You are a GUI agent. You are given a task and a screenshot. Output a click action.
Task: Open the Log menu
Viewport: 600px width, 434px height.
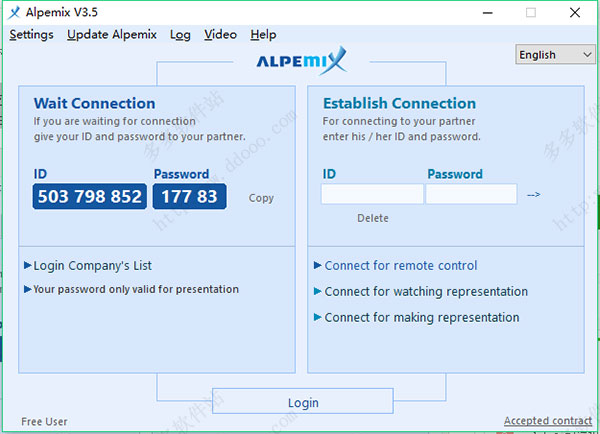click(180, 35)
